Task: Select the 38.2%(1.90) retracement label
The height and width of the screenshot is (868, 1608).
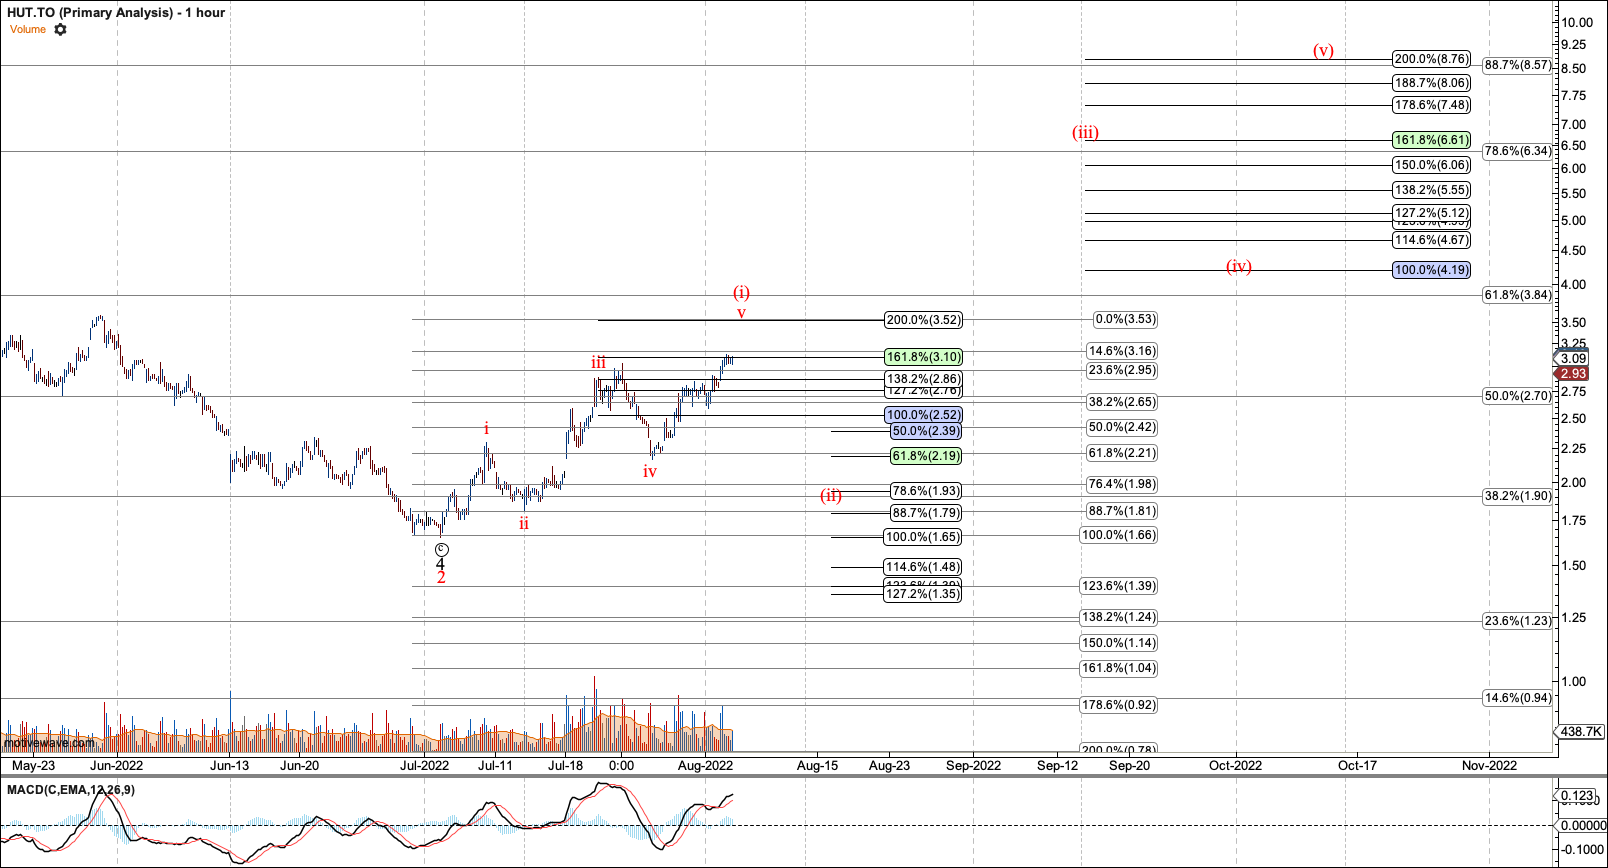Action: (1518, 496)
